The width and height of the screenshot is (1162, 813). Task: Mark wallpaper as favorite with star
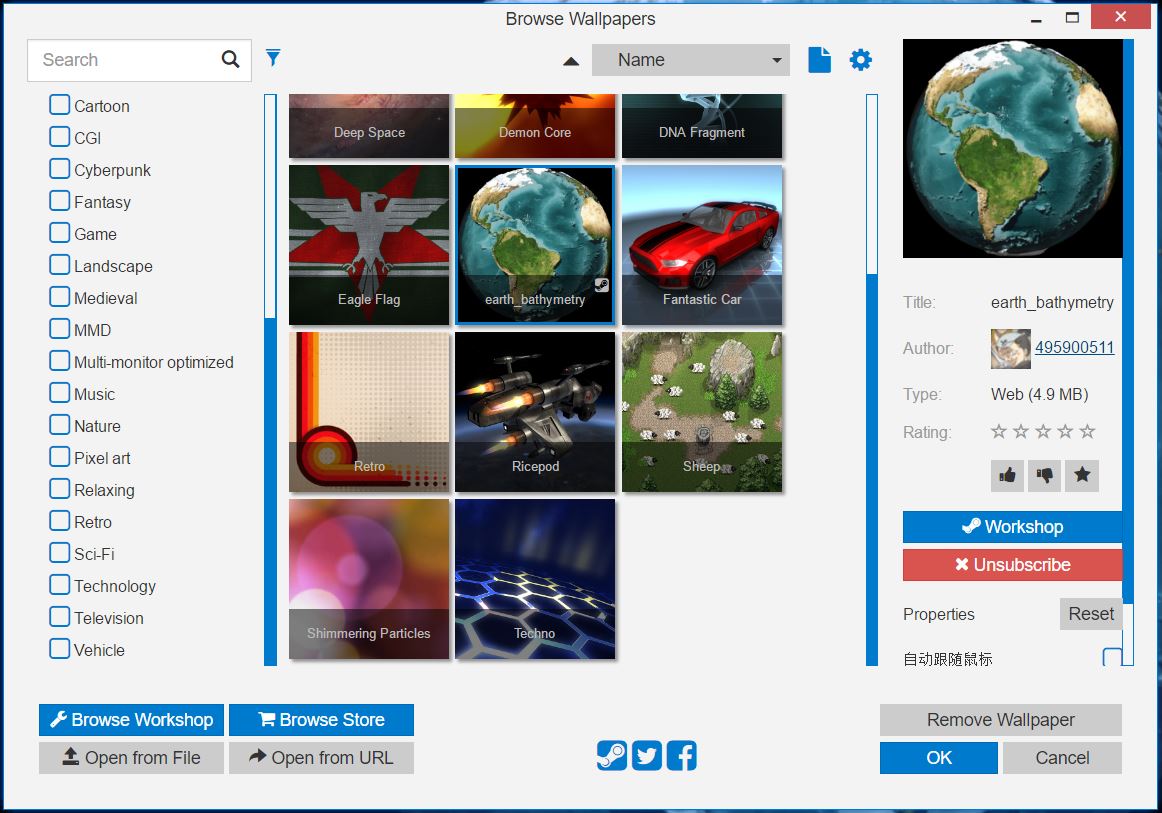pyautogui.click(x=1081, y=476)
